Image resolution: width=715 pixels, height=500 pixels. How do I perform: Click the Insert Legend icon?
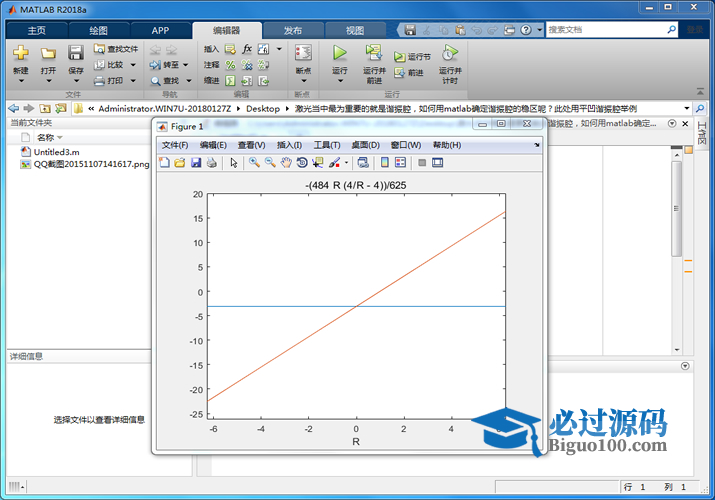click(x=400, y=162)
